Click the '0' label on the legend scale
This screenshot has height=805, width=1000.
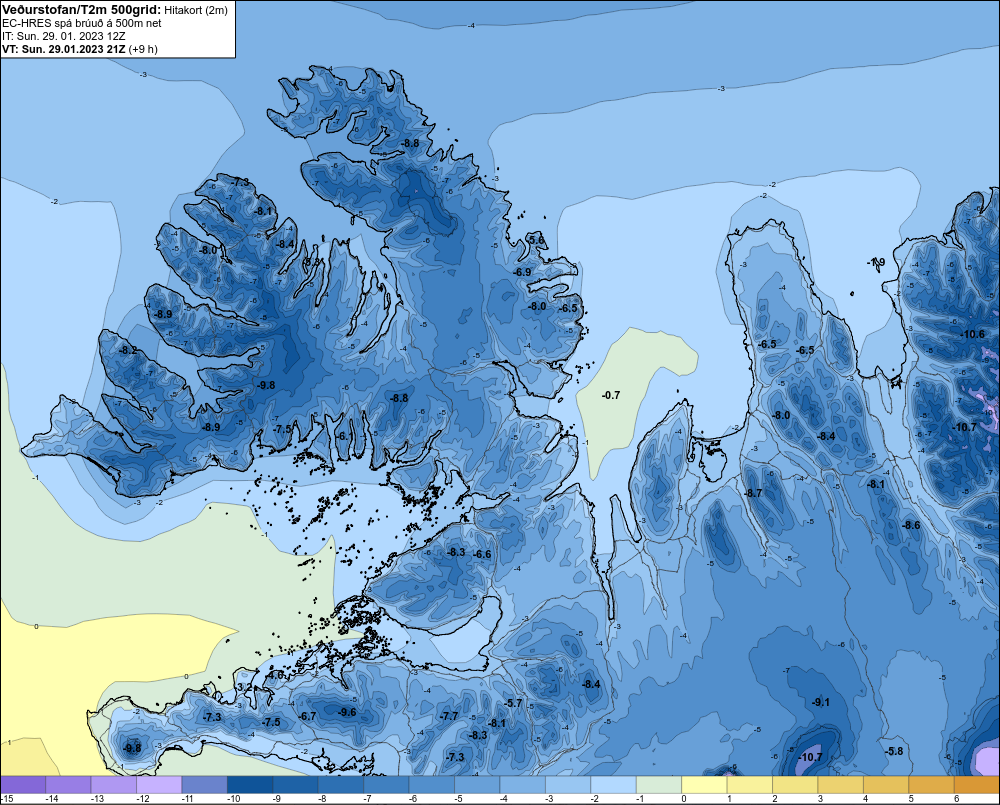pyautogui.click(x=684, y=799)
